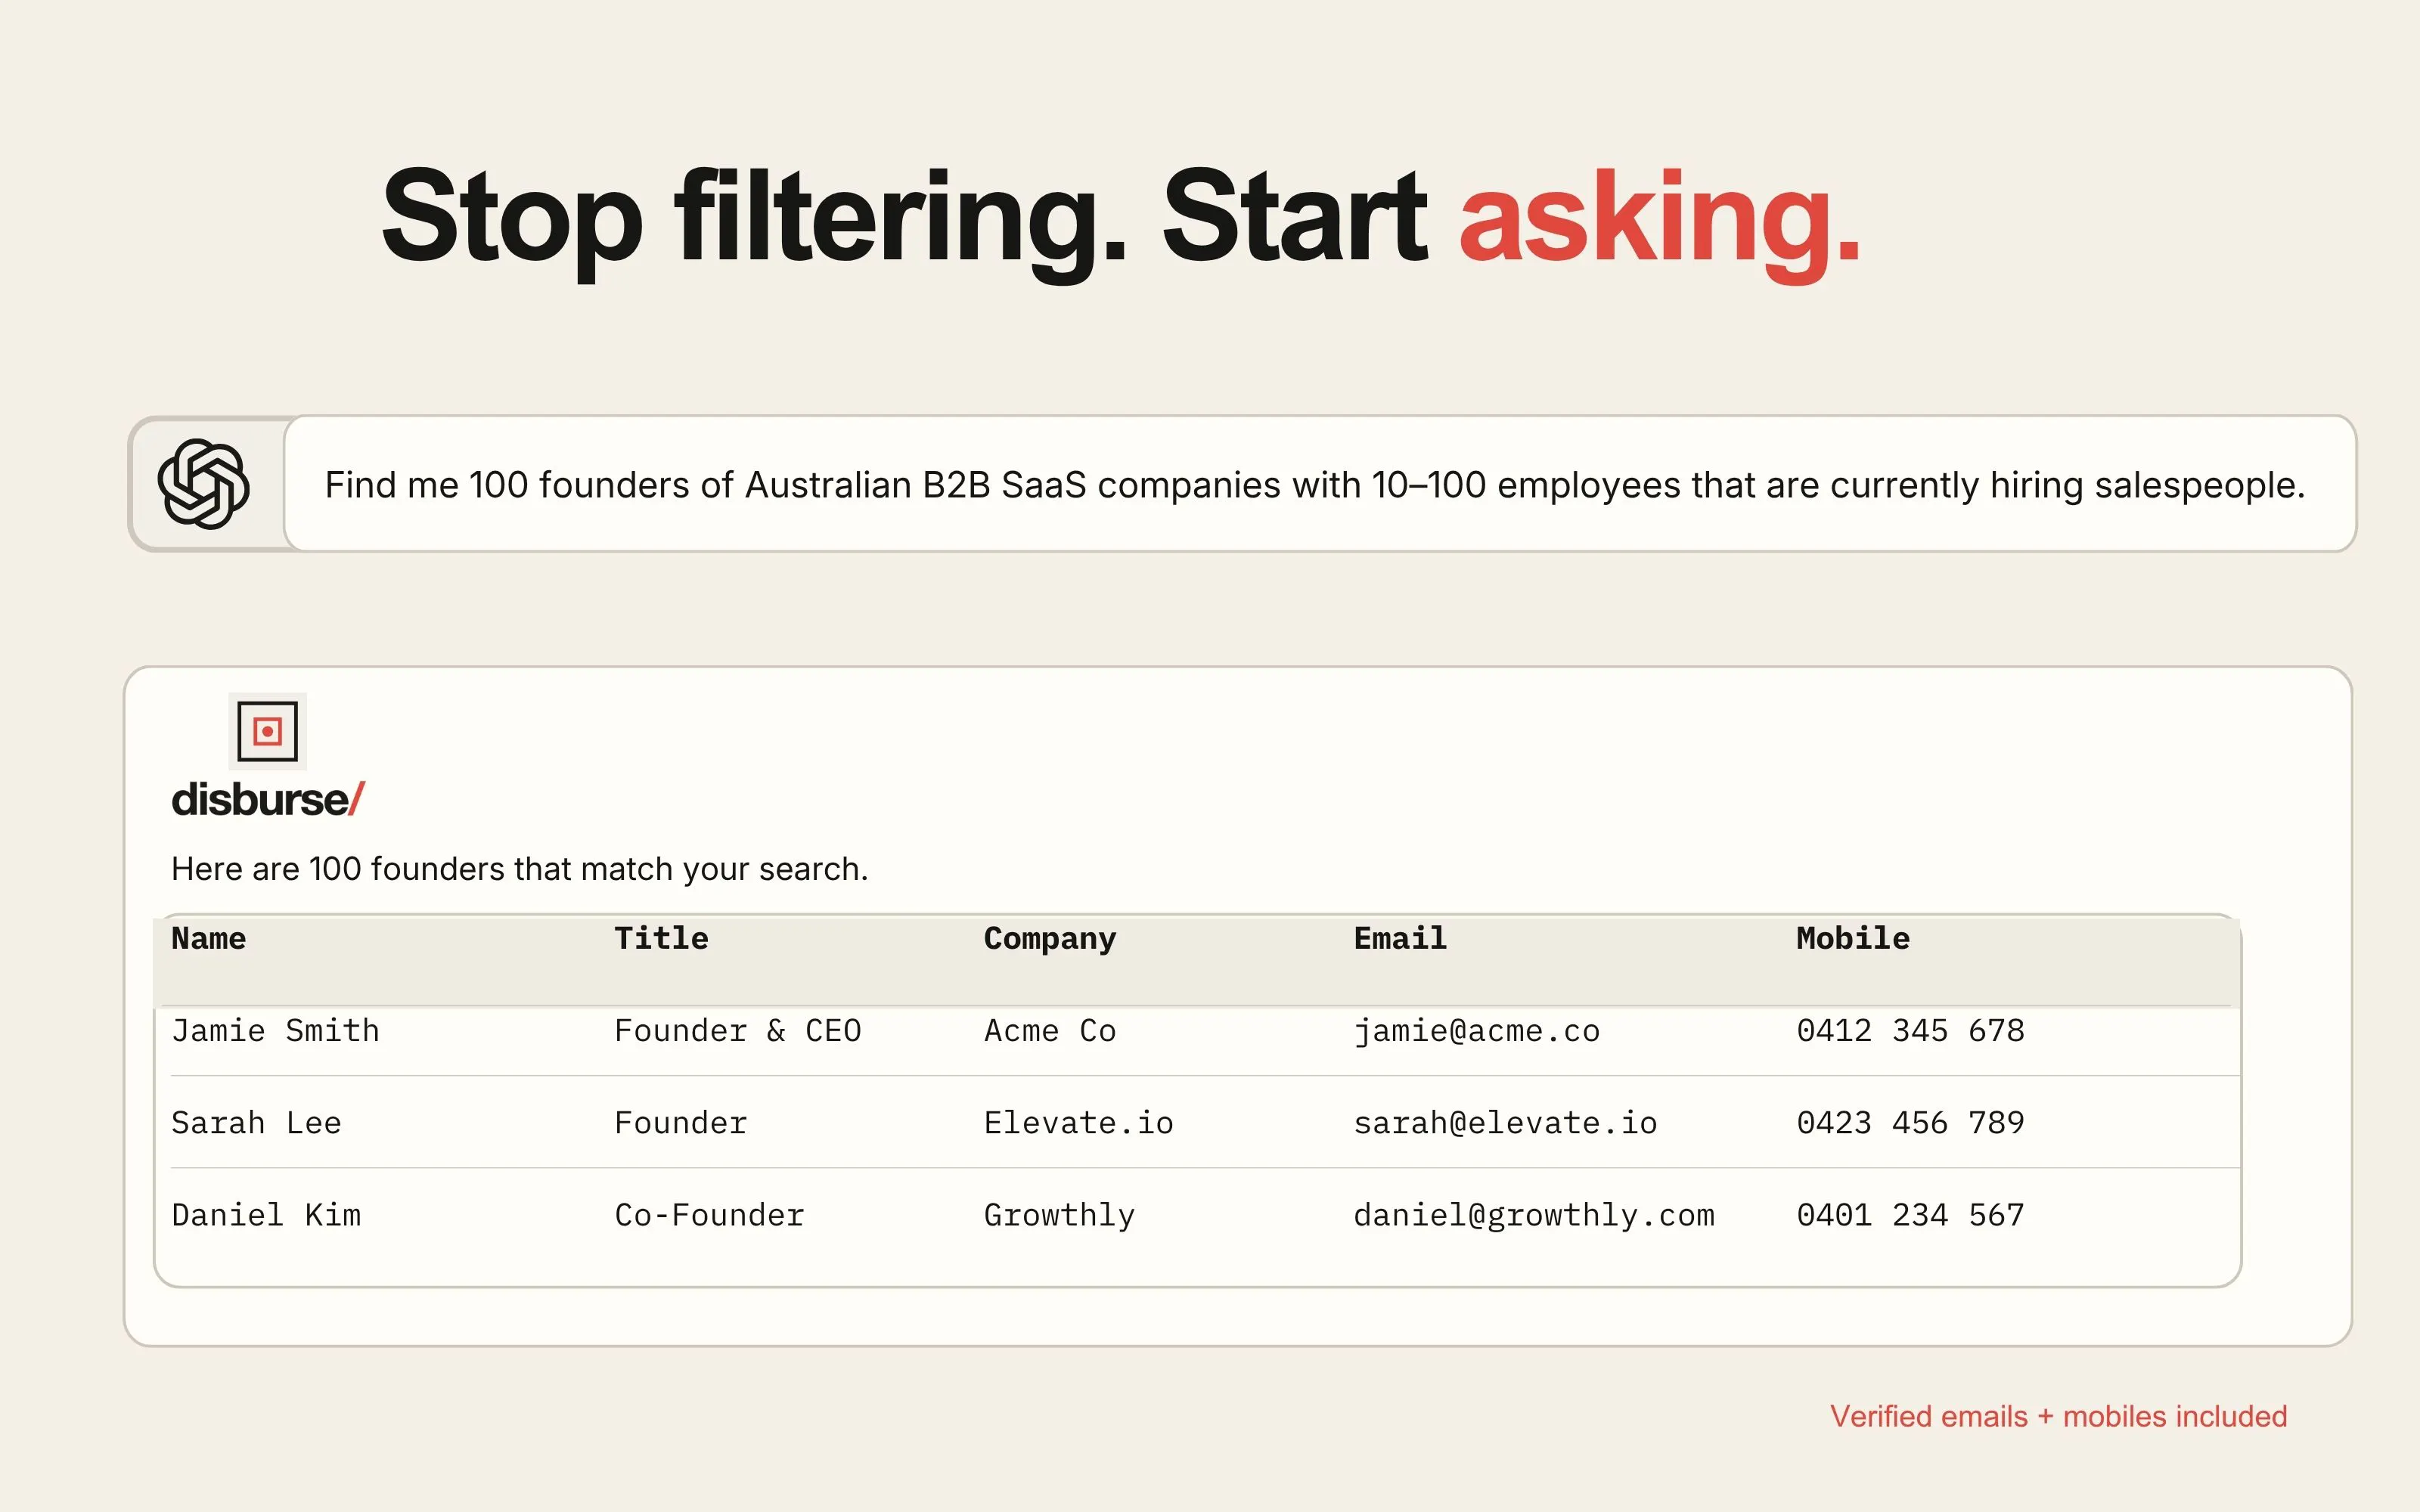Screen dimensions: 2420x1512
Task: Select the Mobile column header
Action: [1853, 938]
